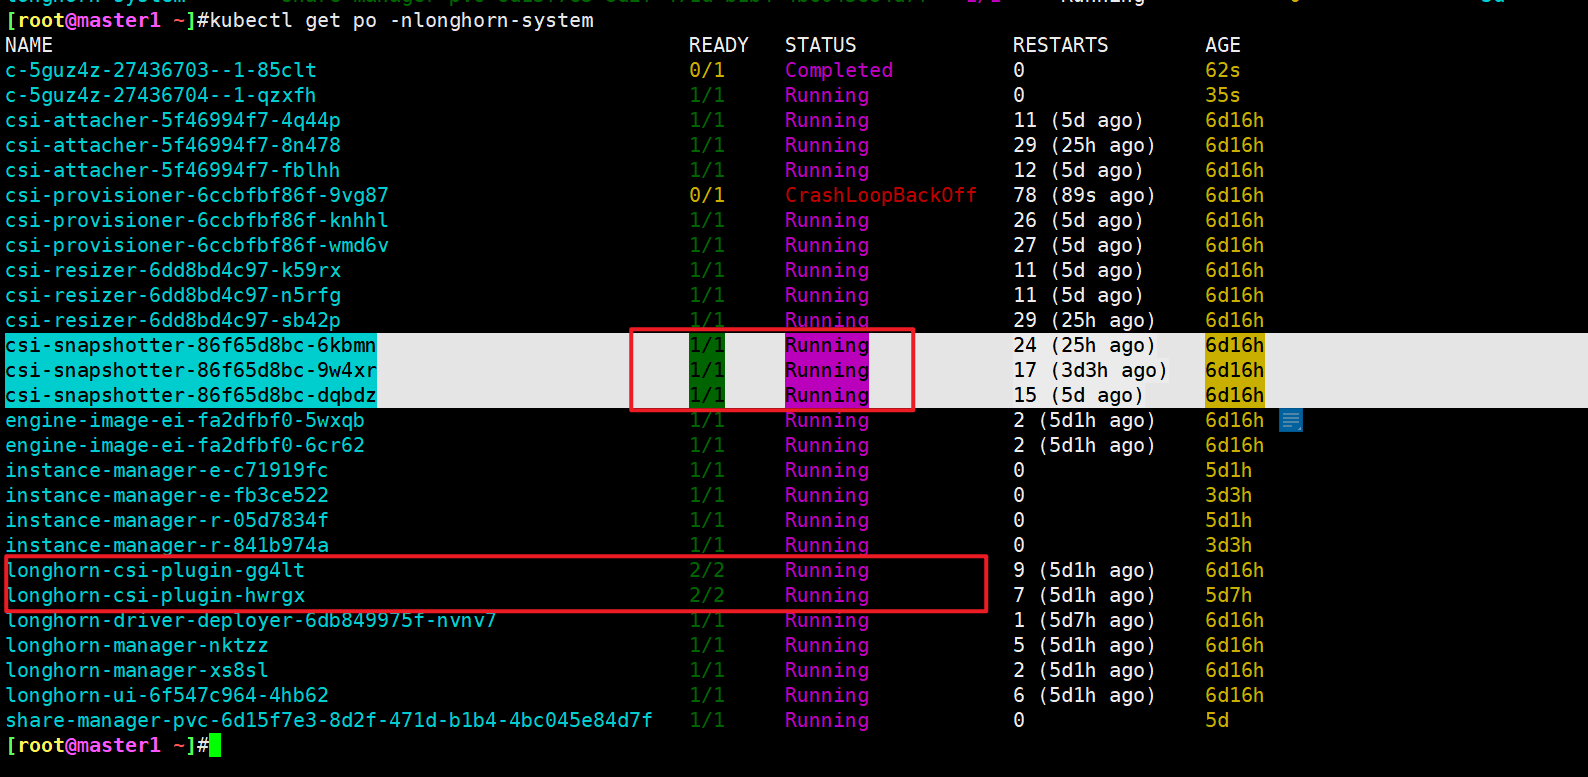Select pod csi-attacher-5f46994f7-4q44p

coord(173,120)
